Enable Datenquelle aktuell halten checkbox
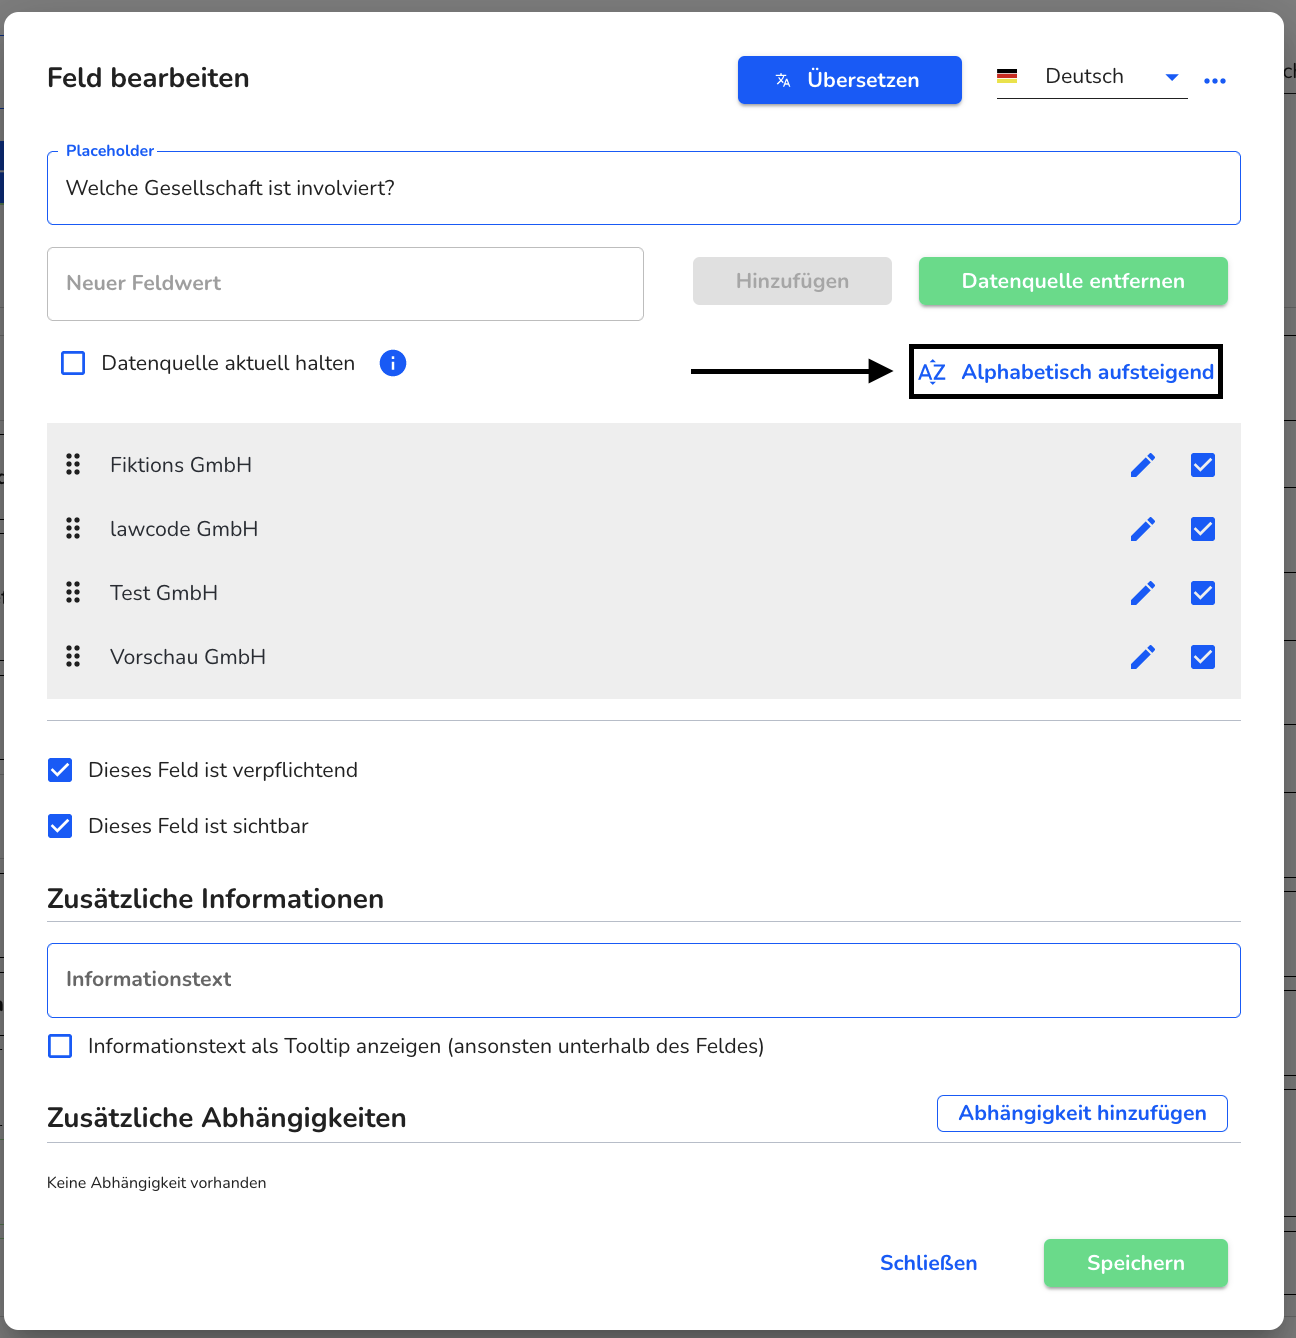The image size is (1296, 1338). pos(73,363)
